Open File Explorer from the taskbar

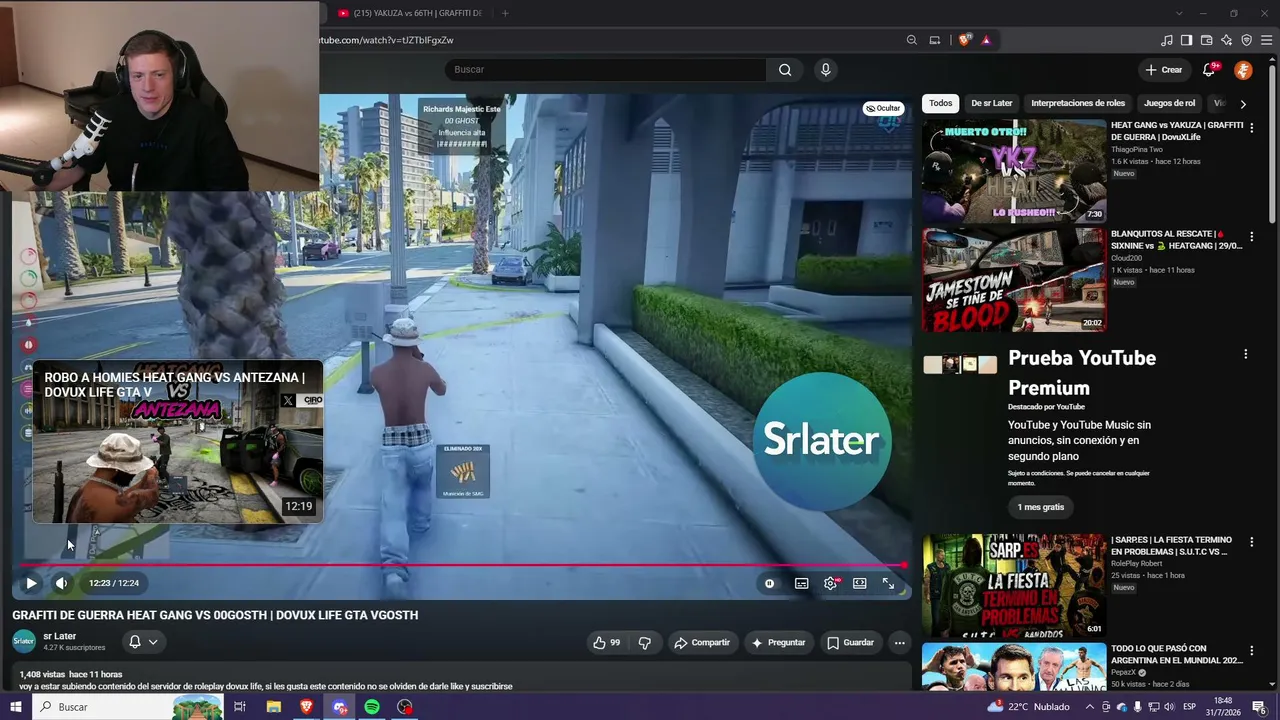tap(273, 707)
